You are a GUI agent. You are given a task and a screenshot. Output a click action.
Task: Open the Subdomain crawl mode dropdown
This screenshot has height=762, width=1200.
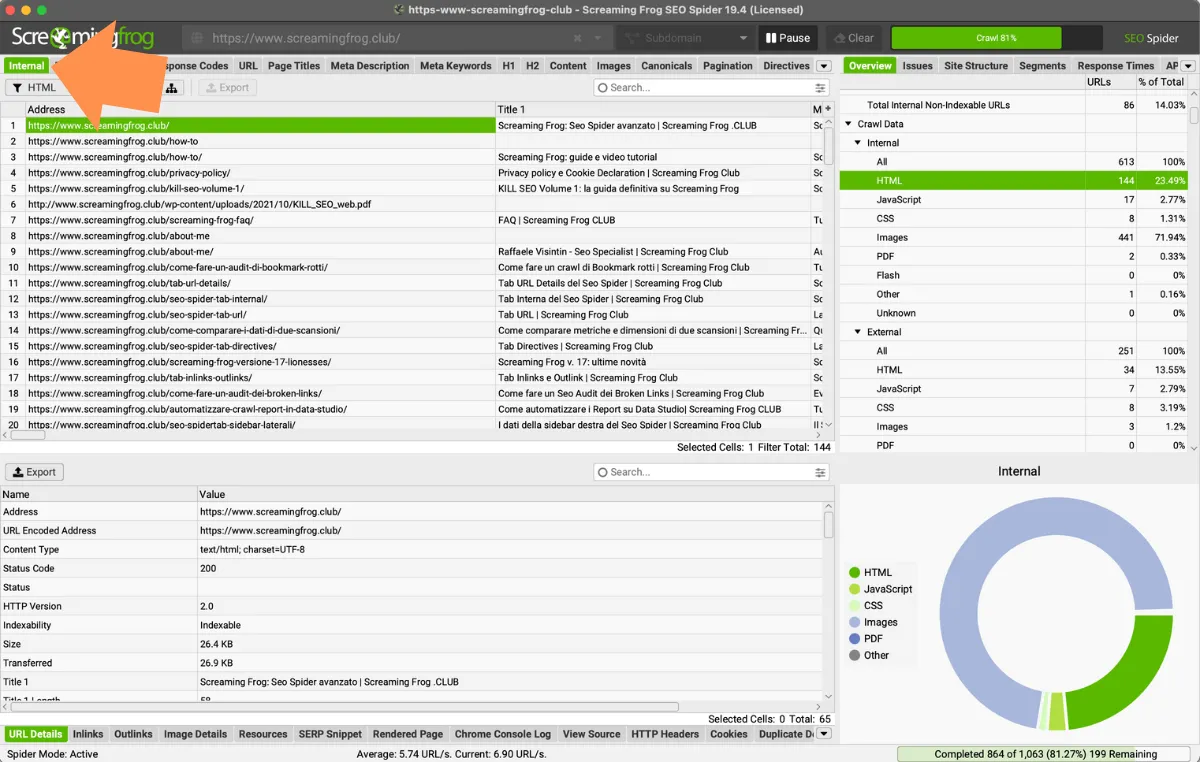pyautogui.click(x=684, y=38)
